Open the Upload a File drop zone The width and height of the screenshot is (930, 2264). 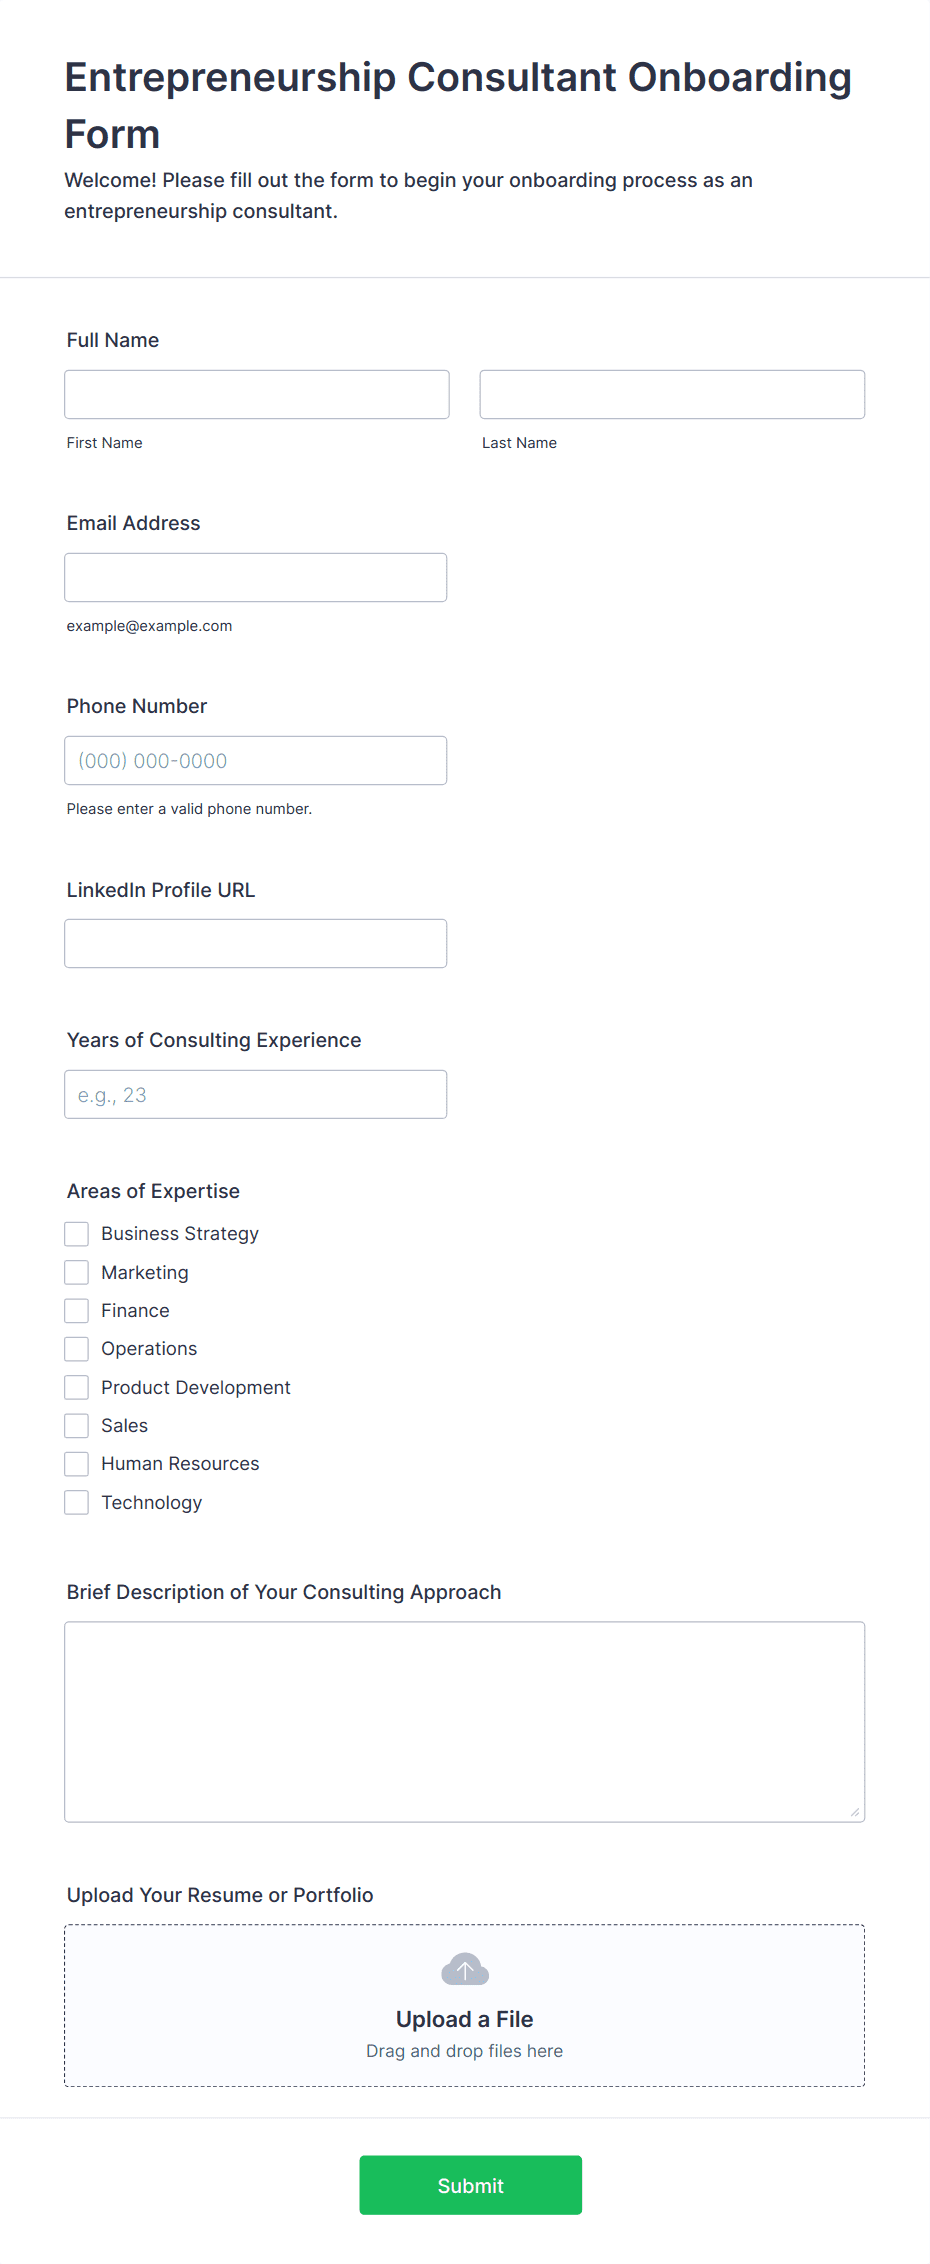465,2005
